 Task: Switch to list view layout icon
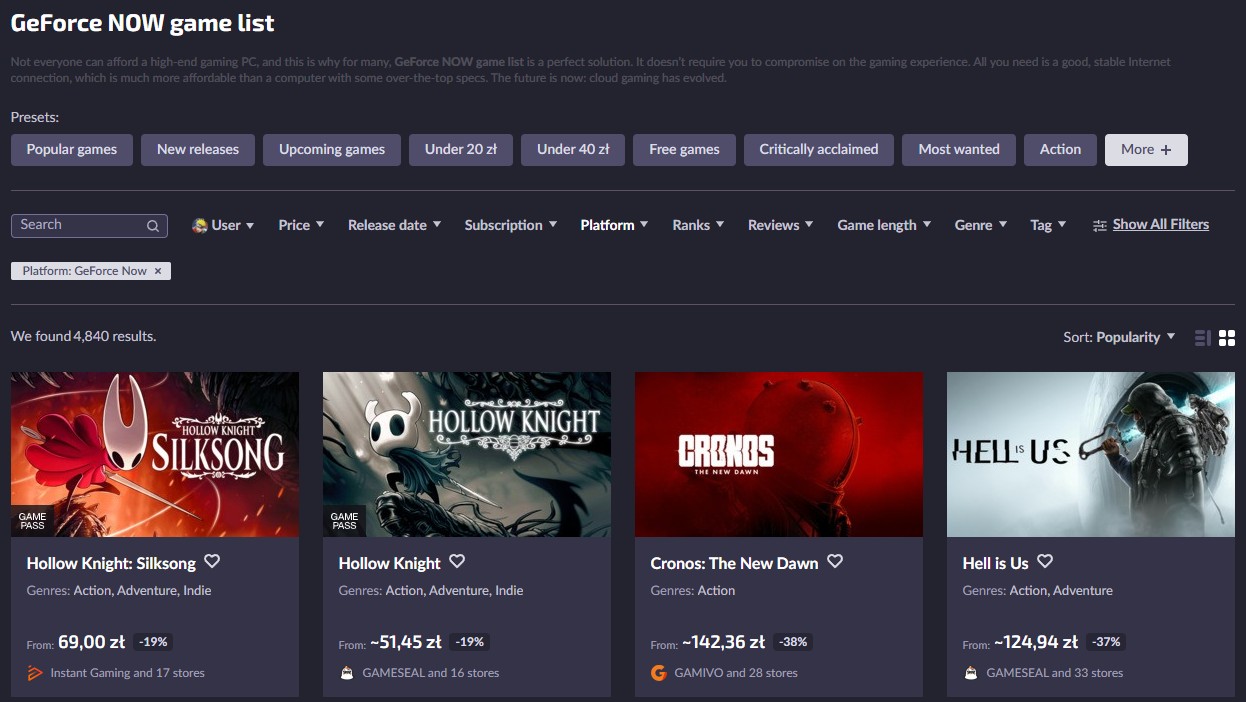(x=1203, y=338)
